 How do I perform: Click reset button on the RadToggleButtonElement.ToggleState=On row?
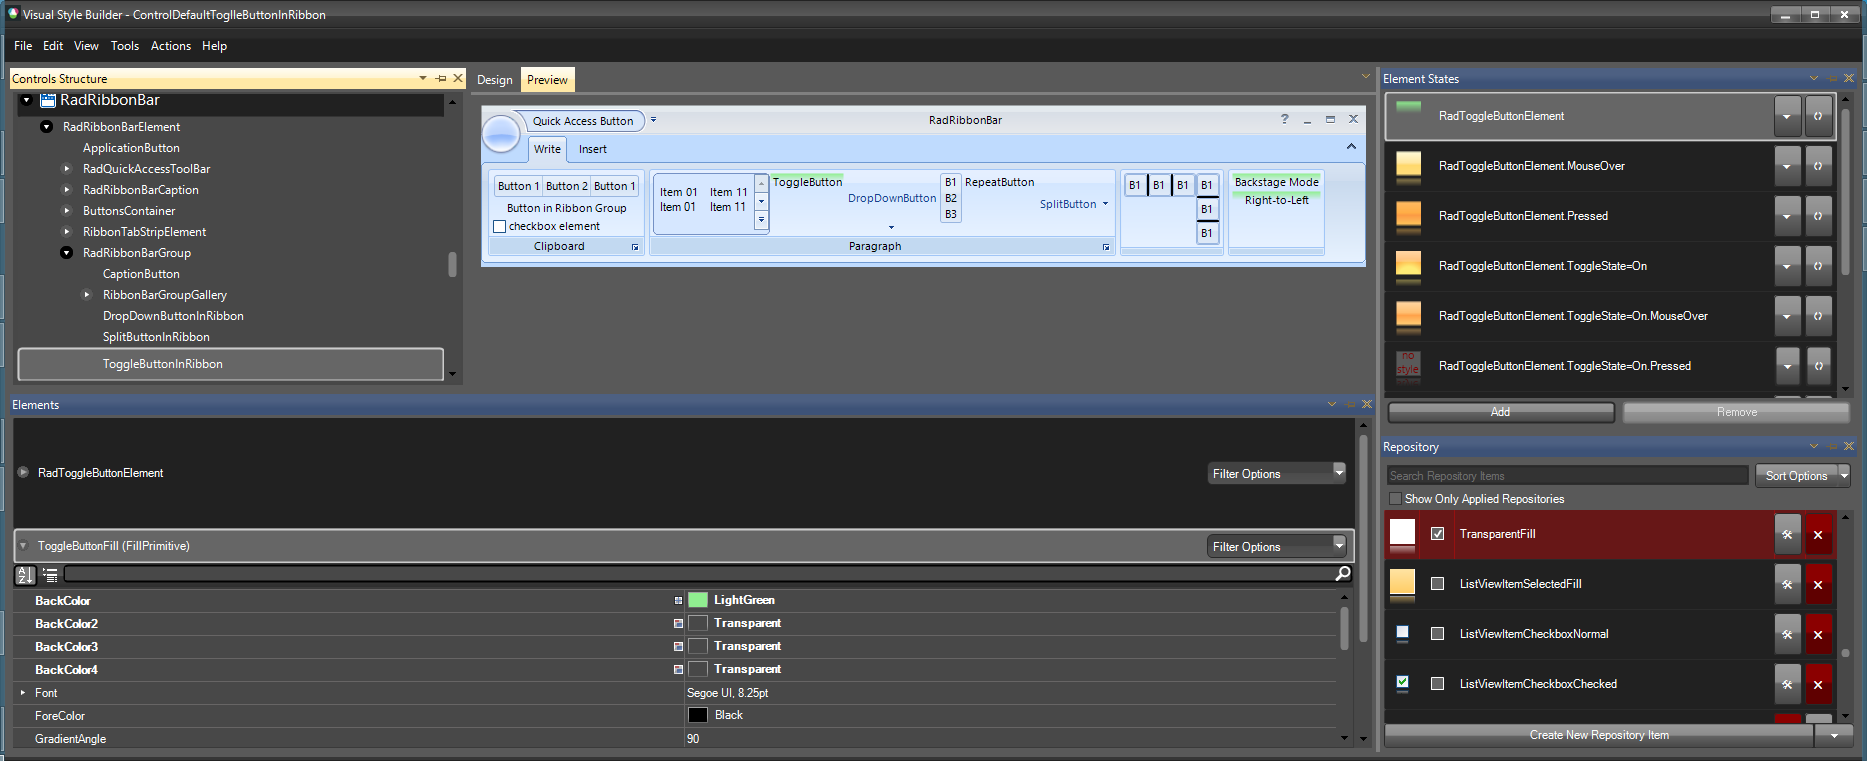[1818, 266]
